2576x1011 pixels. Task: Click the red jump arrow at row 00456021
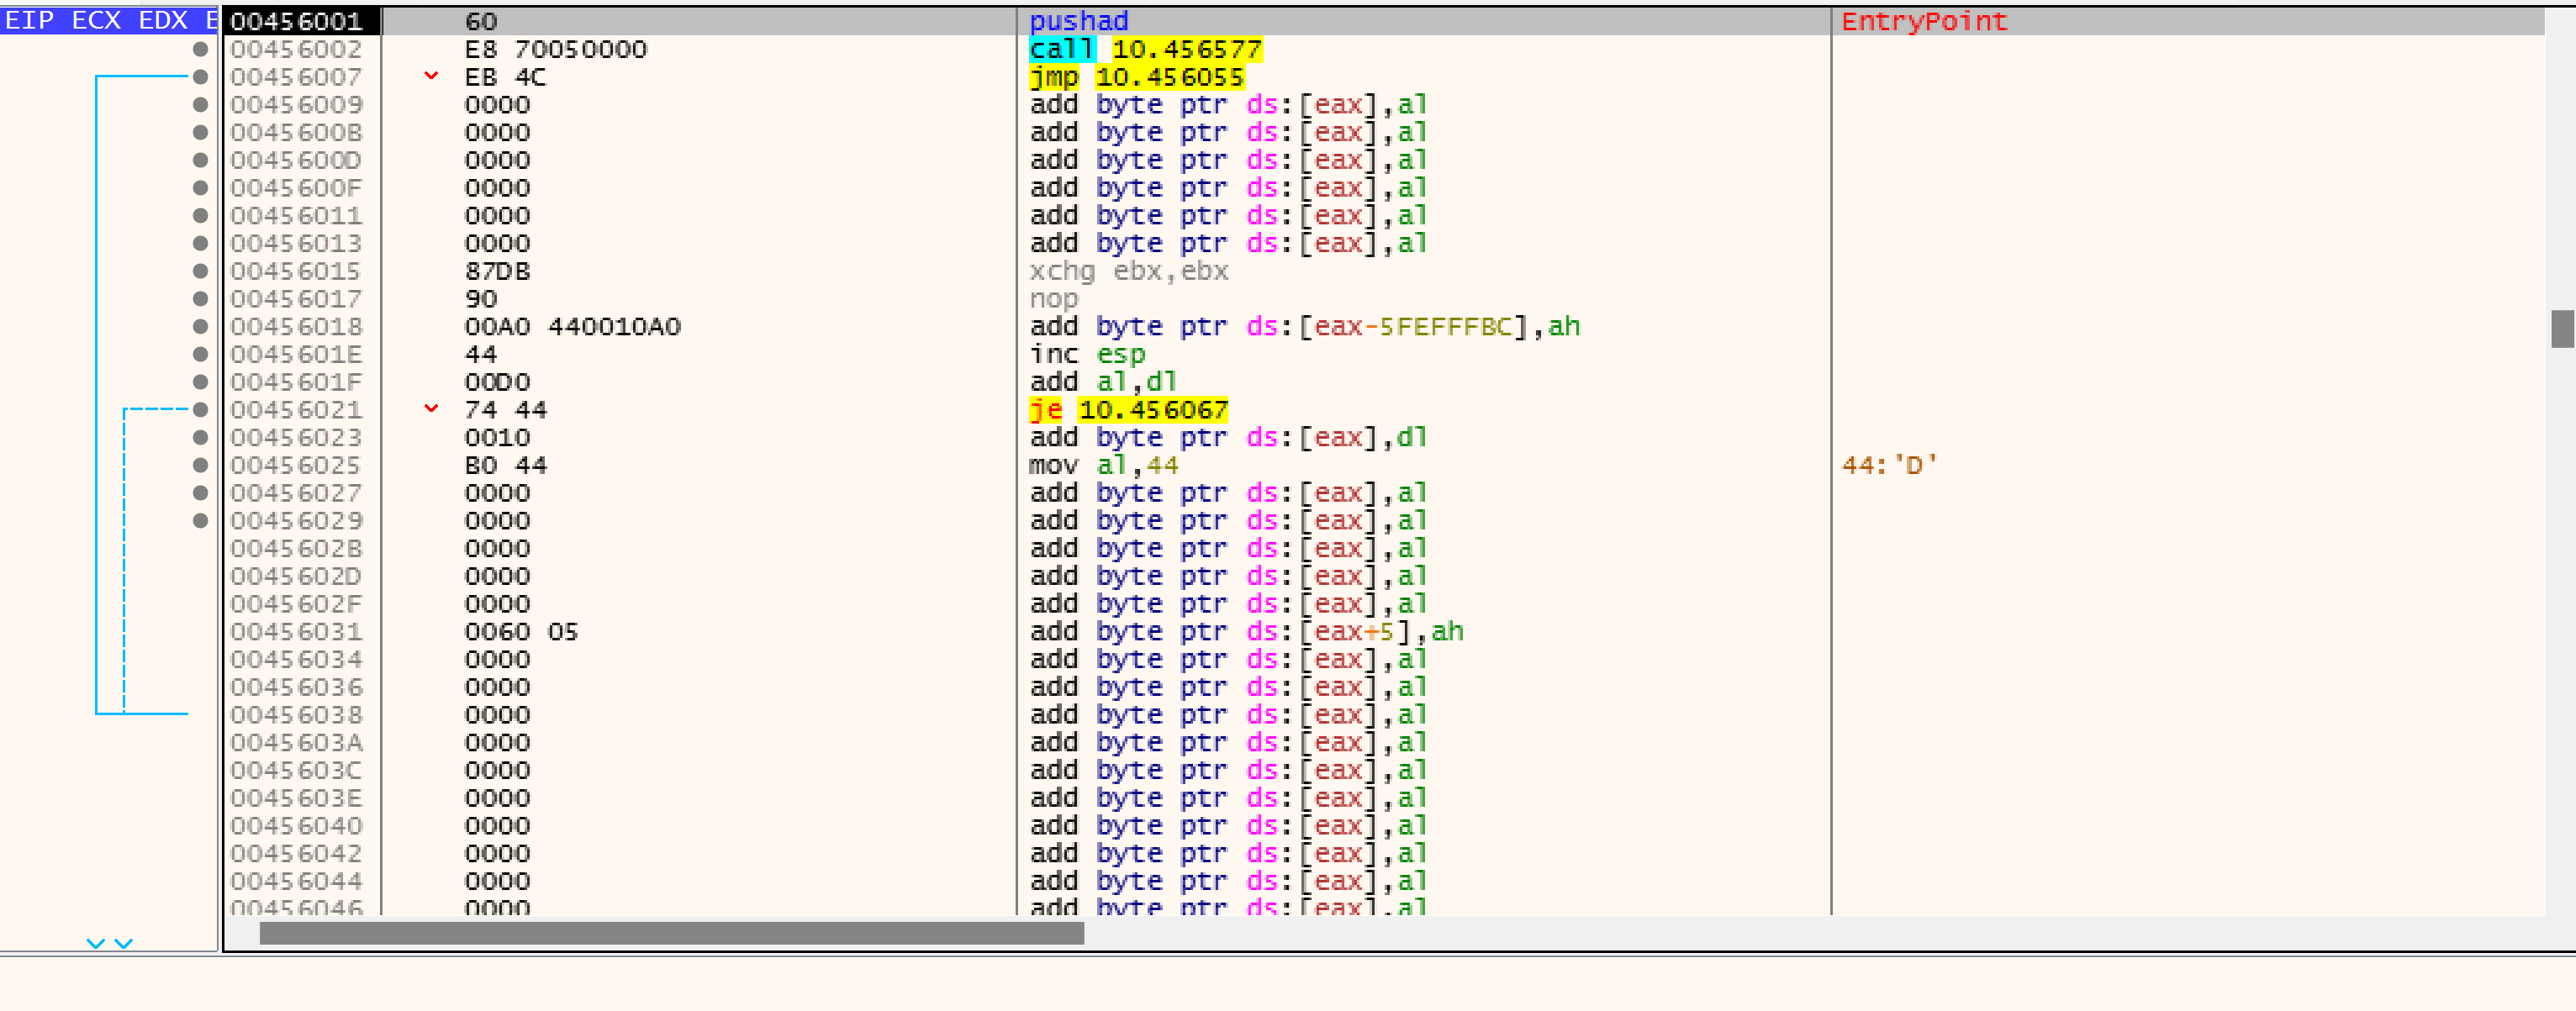click(x=431, y=409)
